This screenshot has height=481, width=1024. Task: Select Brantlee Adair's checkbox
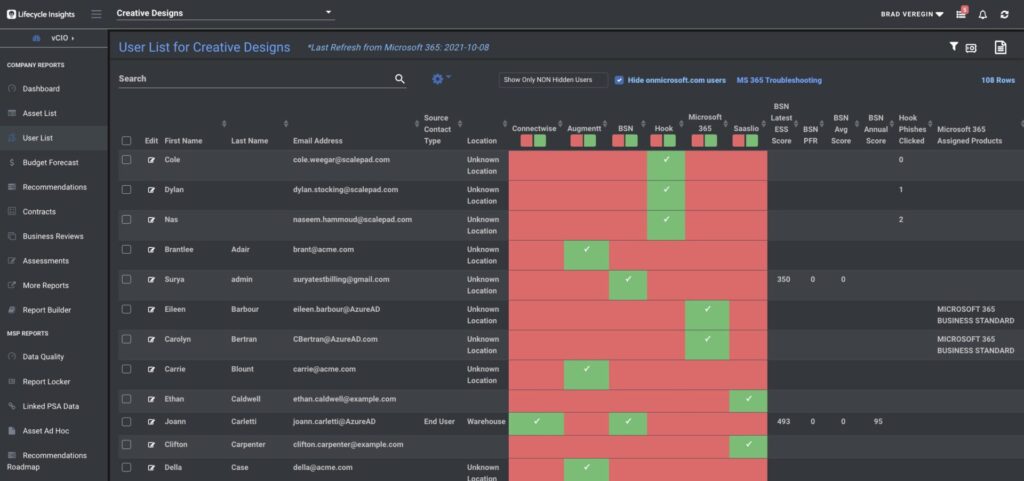point(127,249)
